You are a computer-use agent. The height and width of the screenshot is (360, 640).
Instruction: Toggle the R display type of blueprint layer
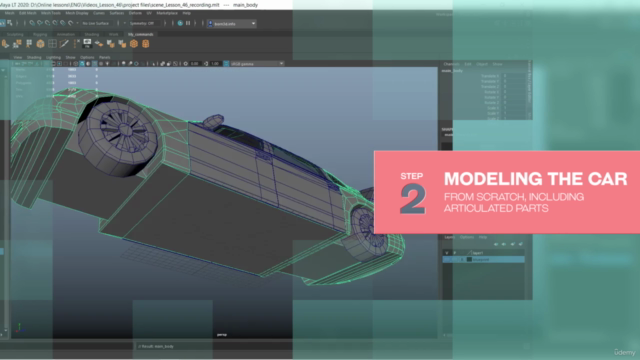coord(462,260)
